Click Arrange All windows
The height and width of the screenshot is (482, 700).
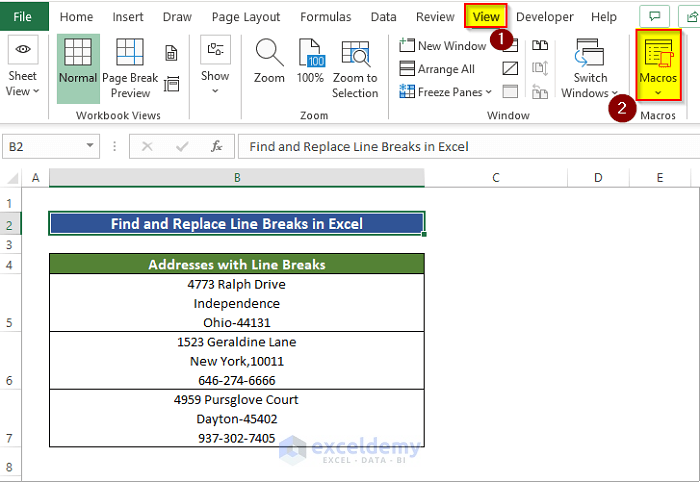[437, 69]
